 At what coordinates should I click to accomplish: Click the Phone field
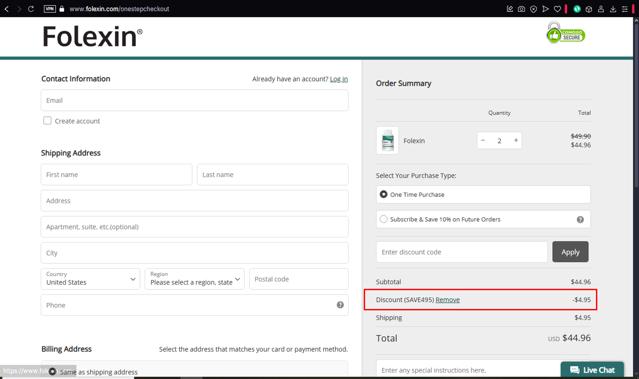[194, 305]
